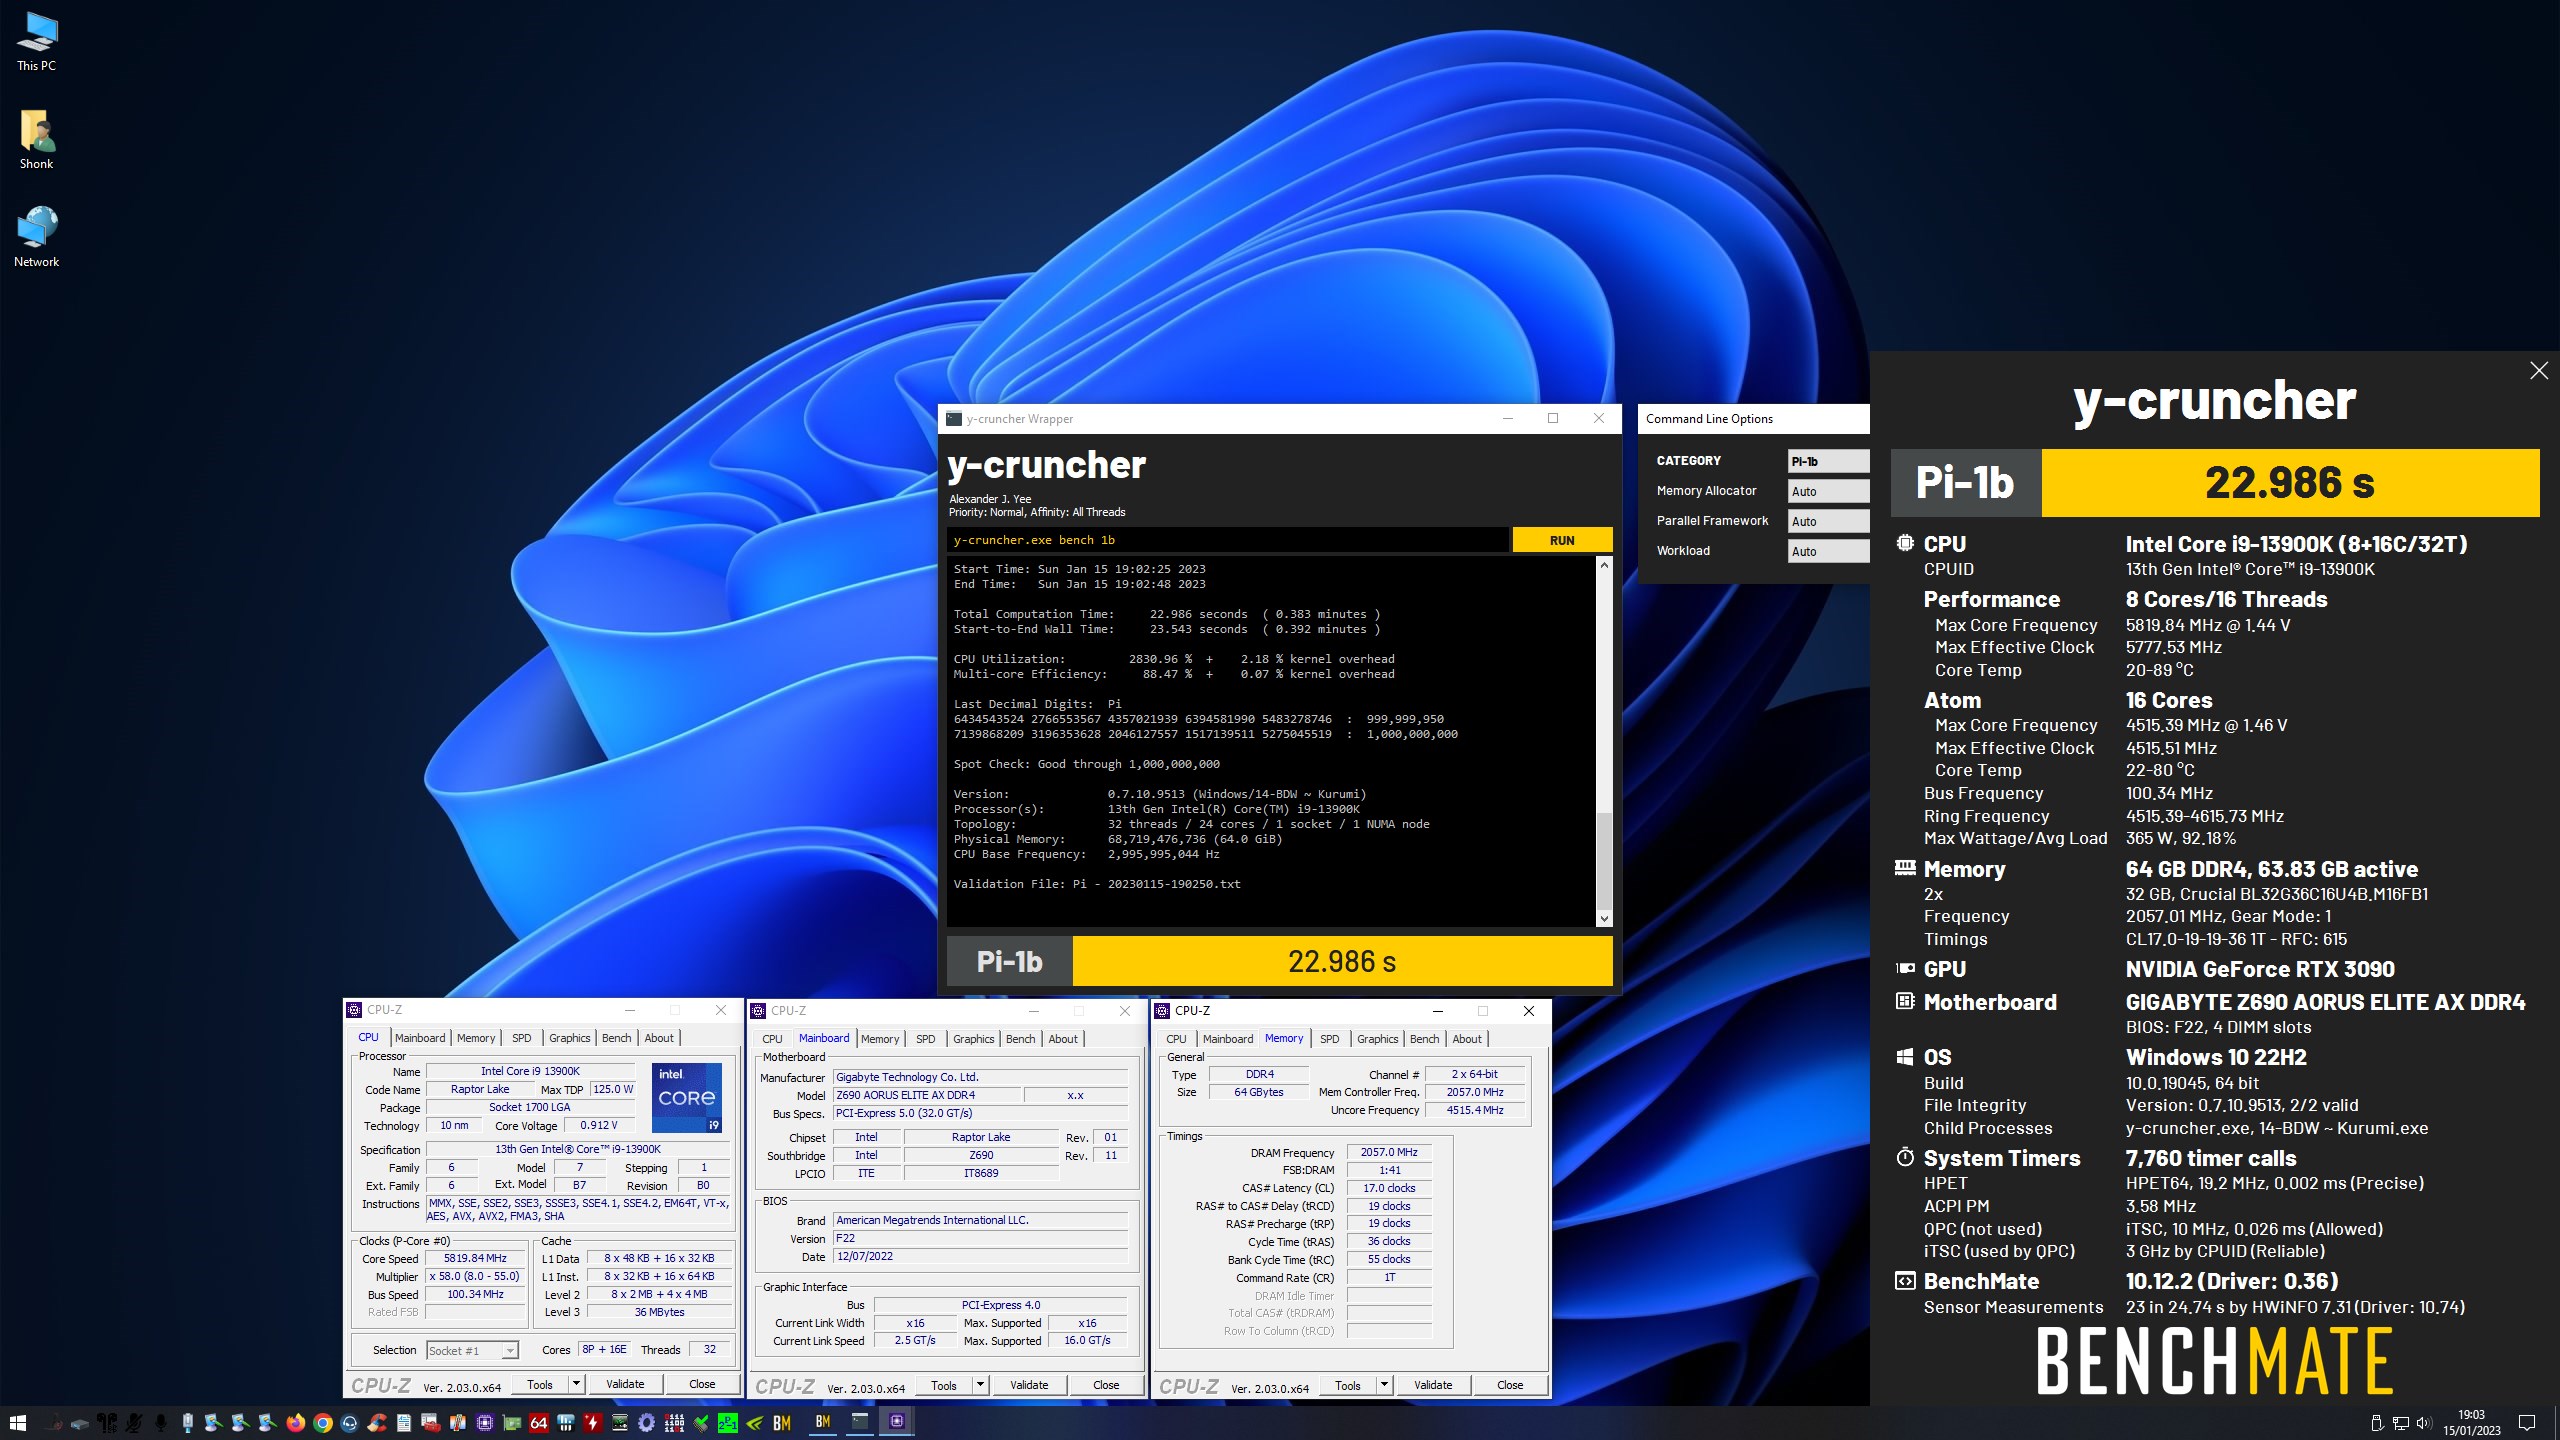Image resolution: width=2560 pixels, height=1440 pixels.
Task: Expand Tools arrow in Memory CPU-Z window
Action: 1384,1385
